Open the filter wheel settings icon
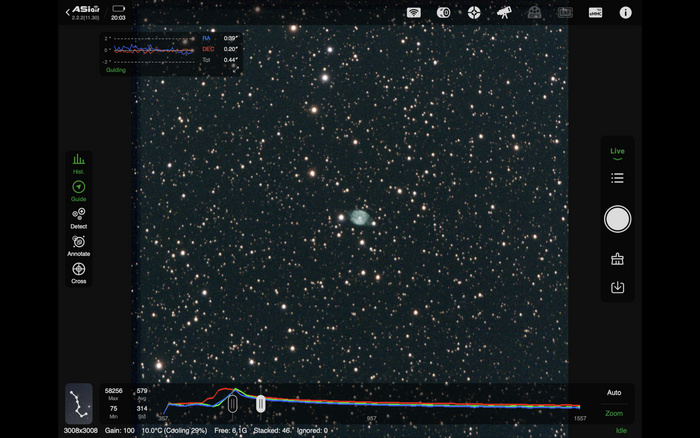The width and height of the screenshot is (700, 438). [534, 13]
